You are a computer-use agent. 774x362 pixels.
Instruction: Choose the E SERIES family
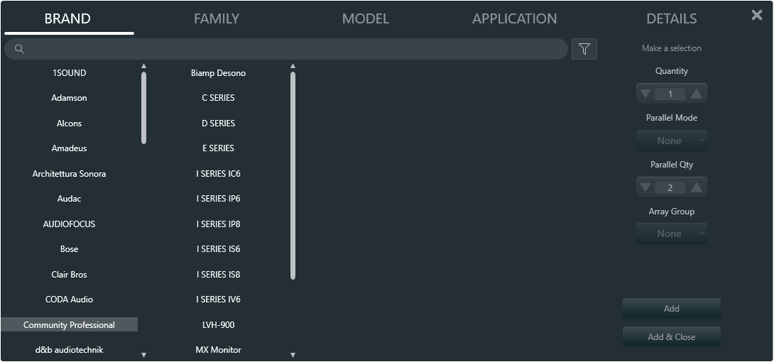[x=218, y=148]
